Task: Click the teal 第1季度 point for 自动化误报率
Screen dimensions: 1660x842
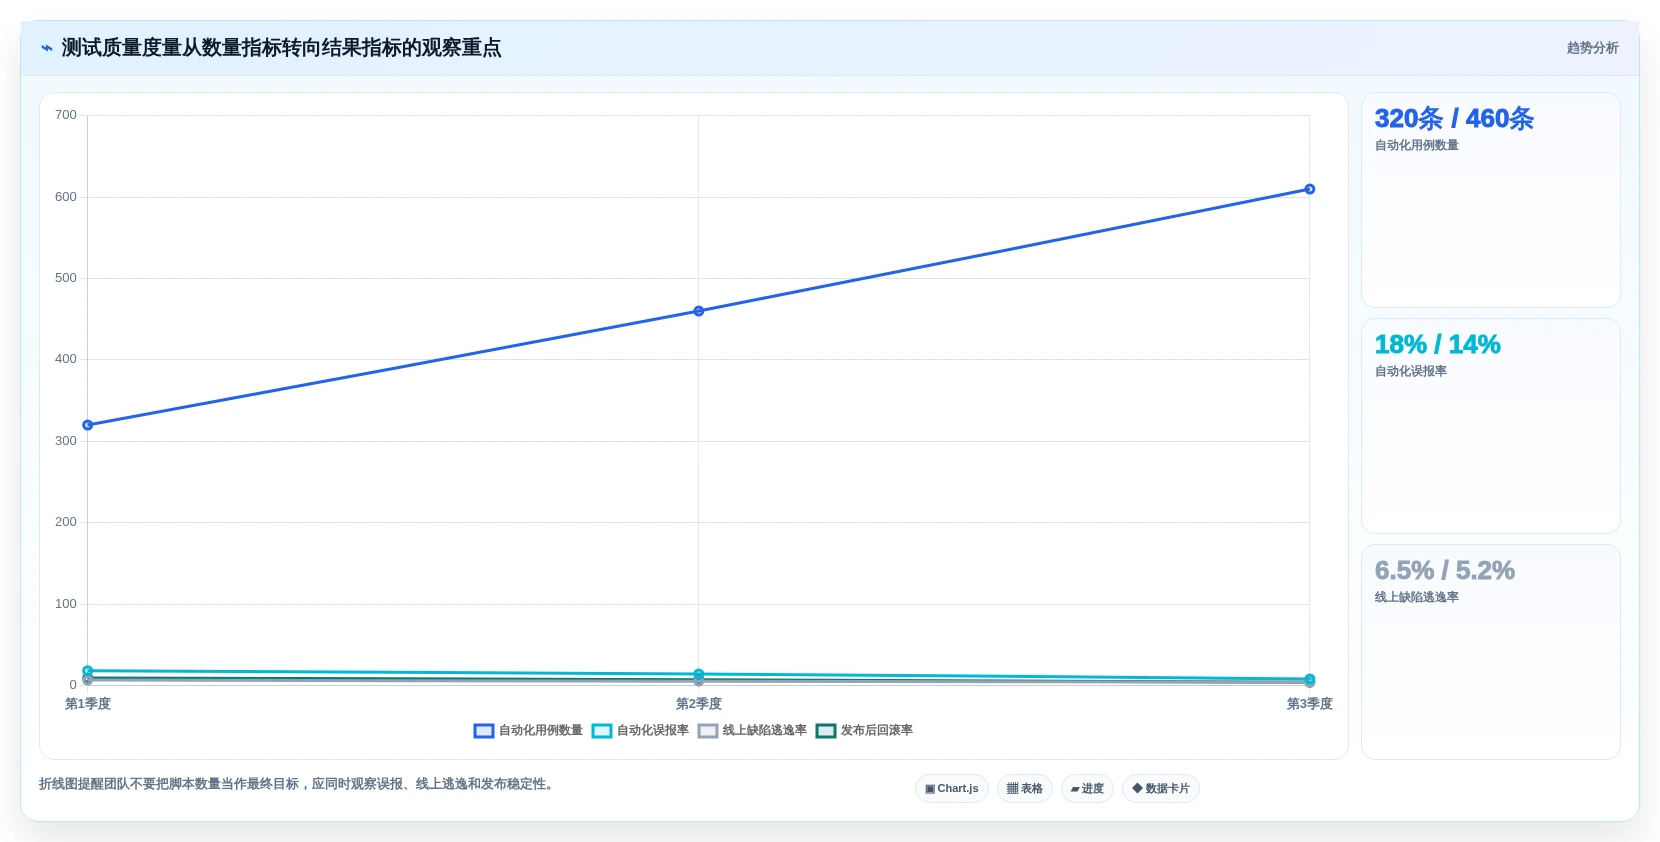Action: (x=88, y=671)
